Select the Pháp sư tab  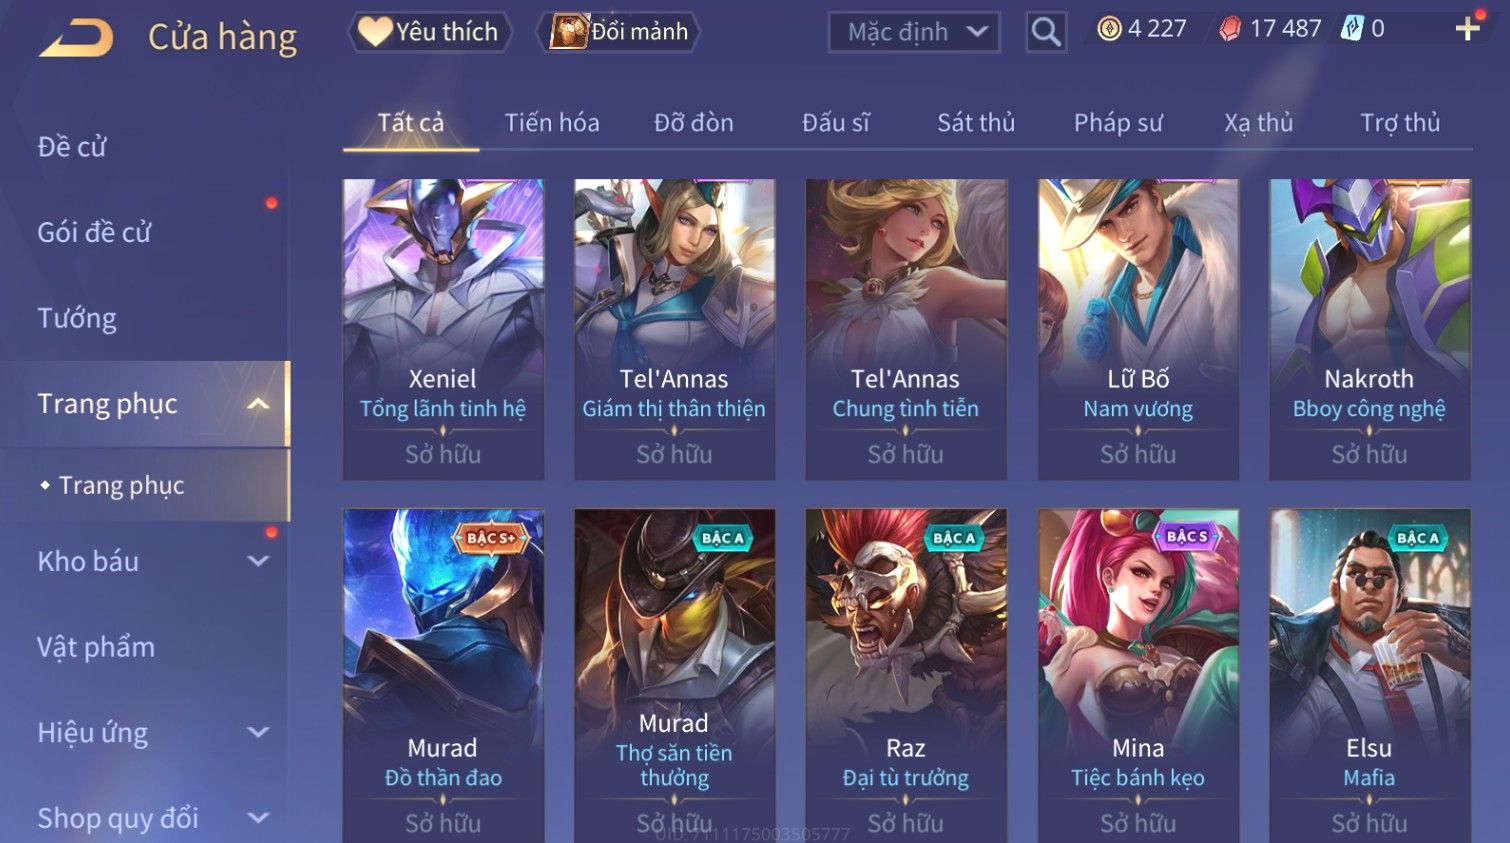point(1118,123)
